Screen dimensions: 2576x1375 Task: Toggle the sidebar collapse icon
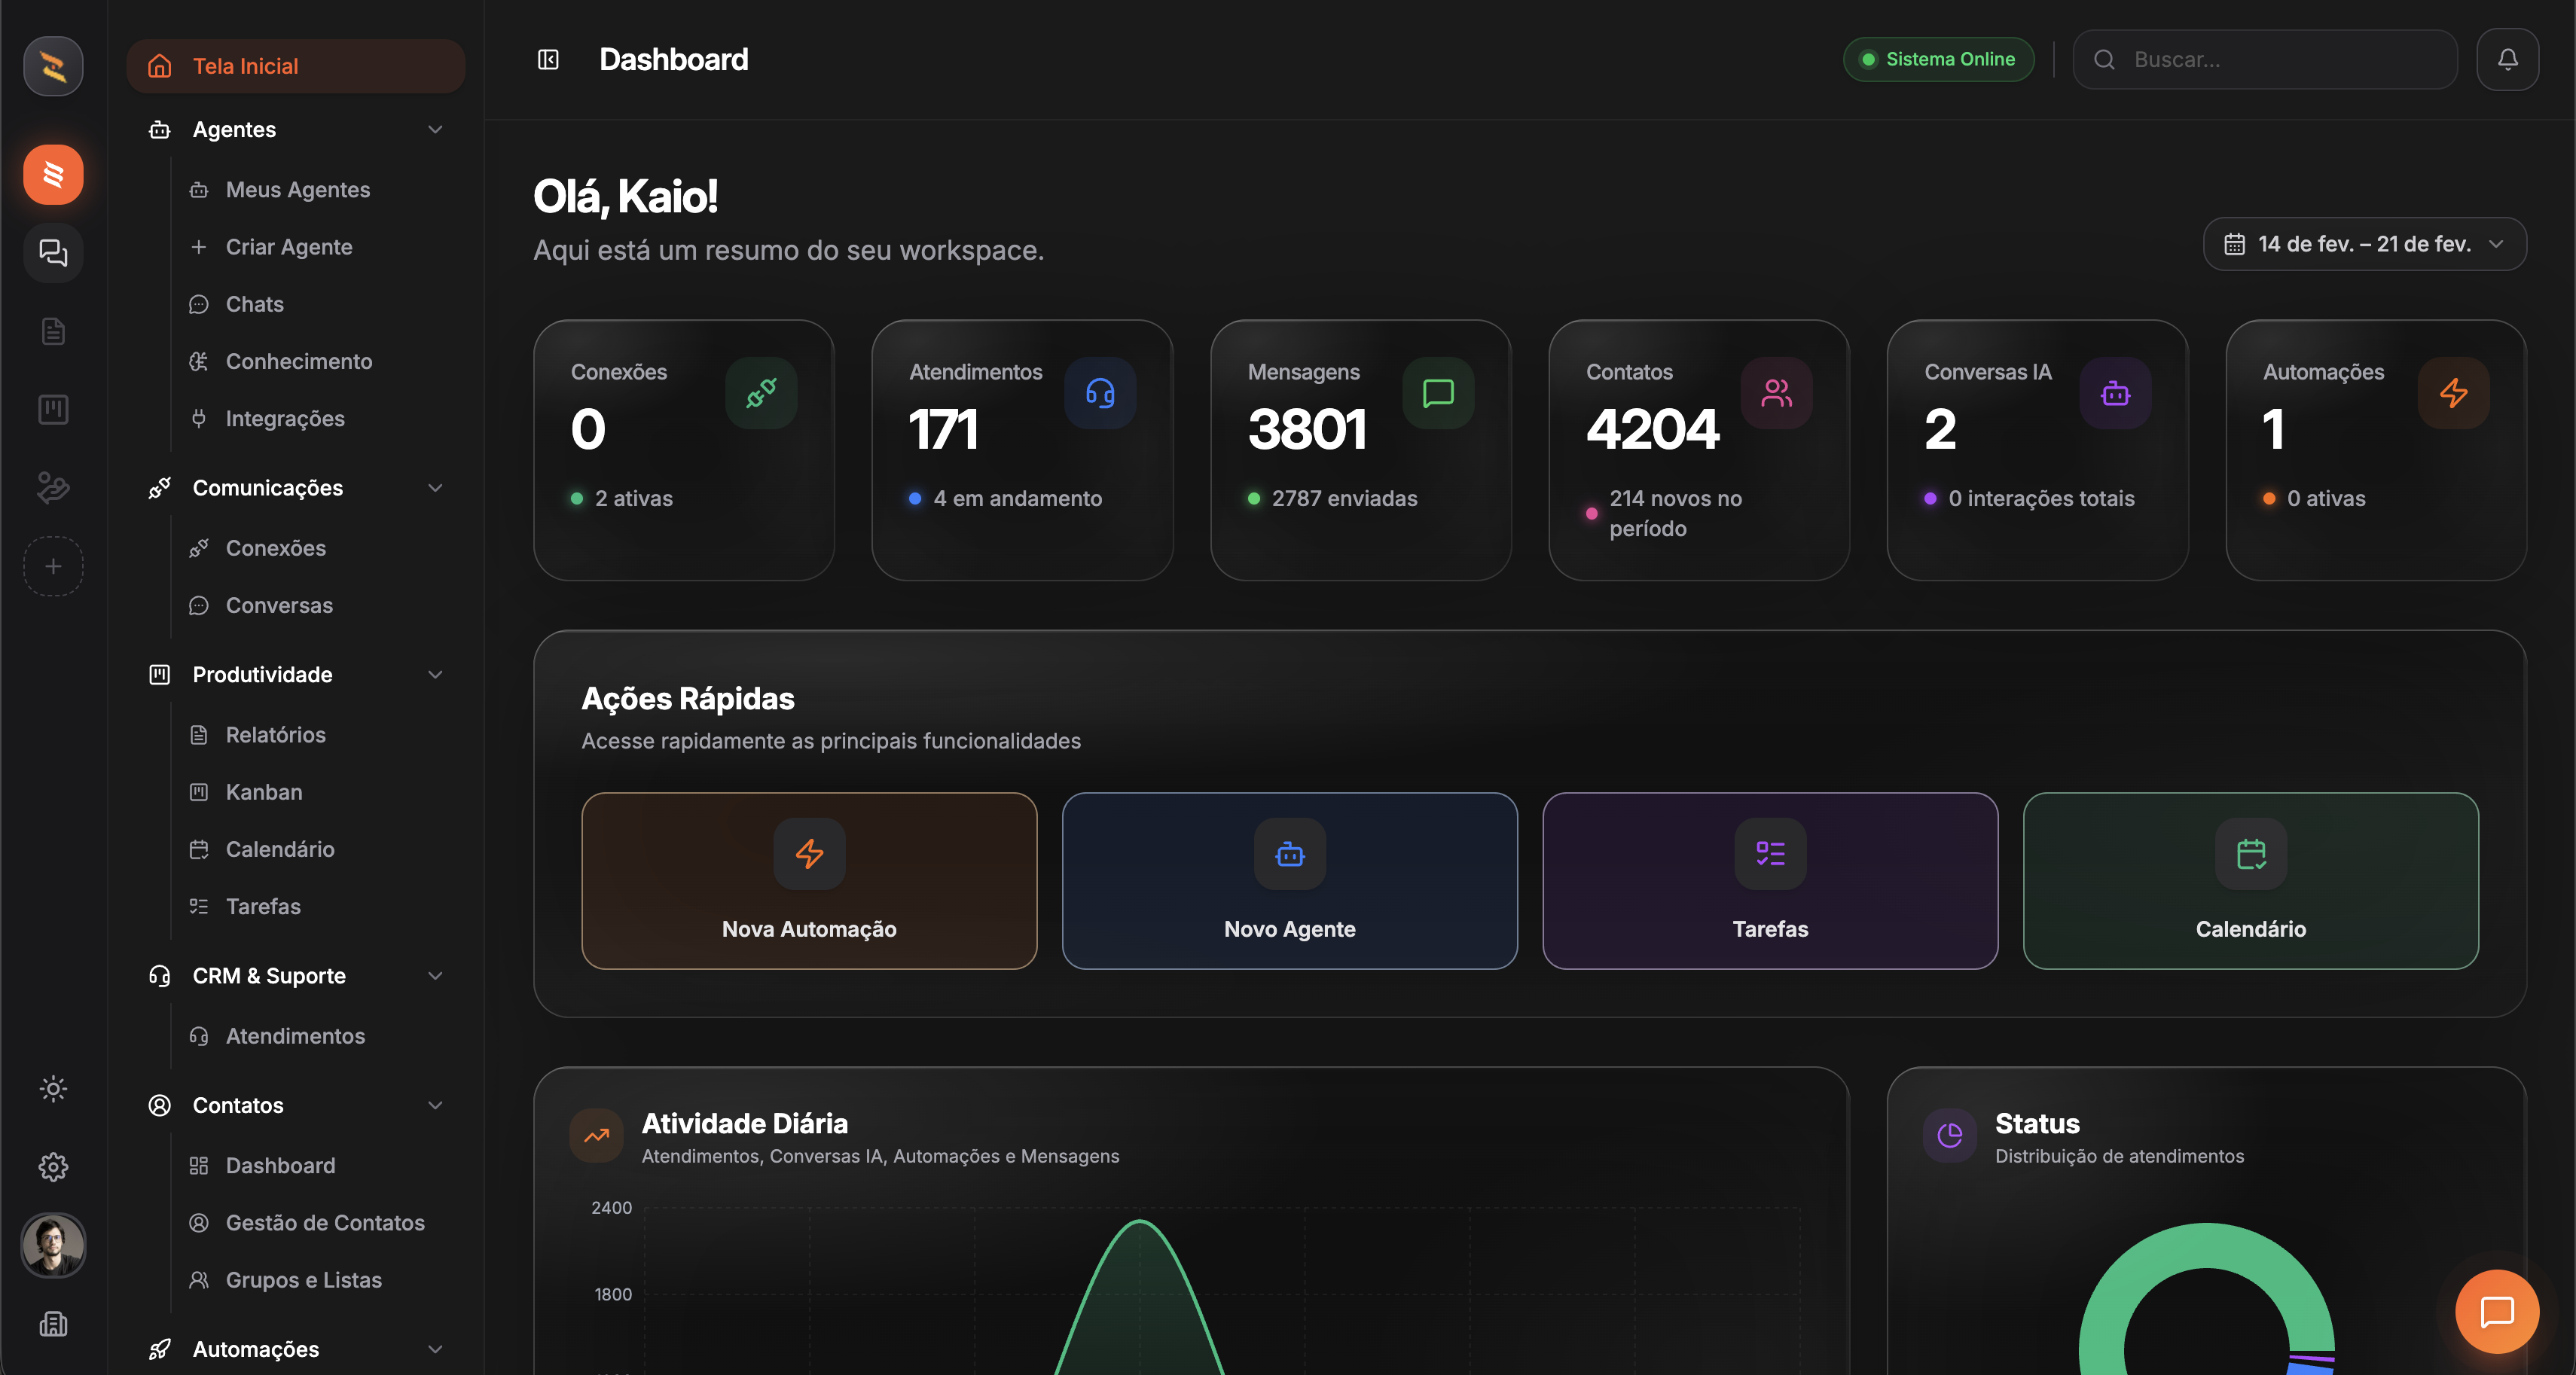[548, 60]
